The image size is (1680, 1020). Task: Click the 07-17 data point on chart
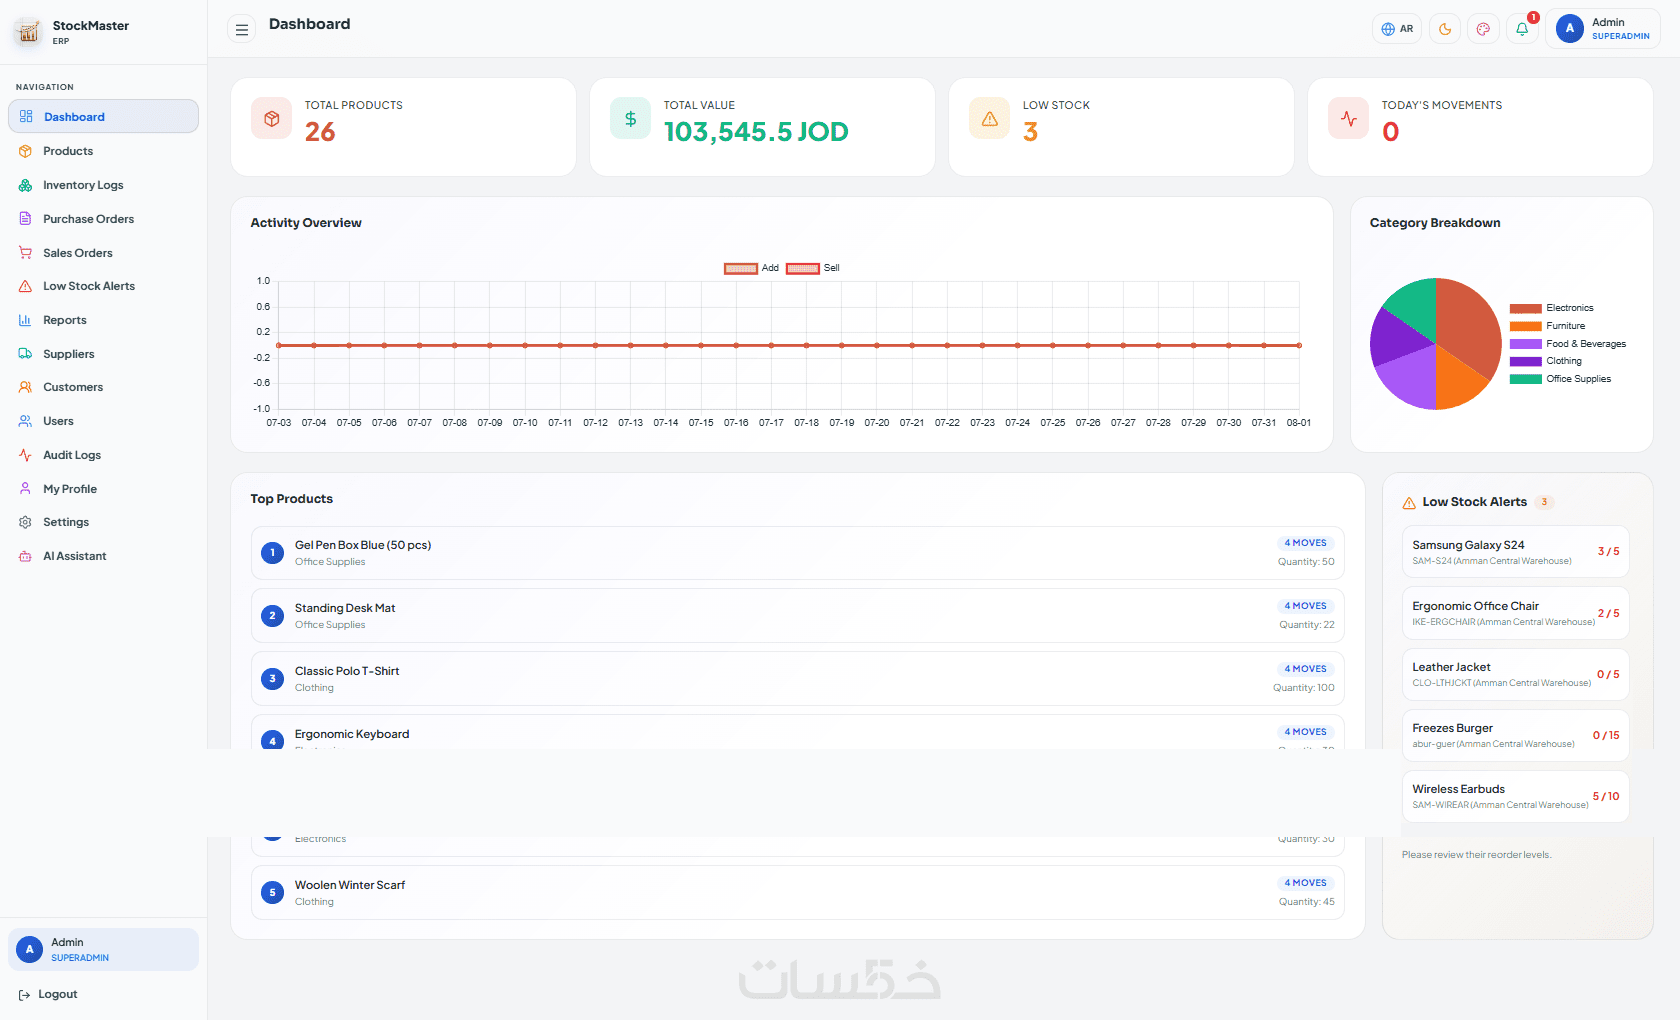[771, 345]
